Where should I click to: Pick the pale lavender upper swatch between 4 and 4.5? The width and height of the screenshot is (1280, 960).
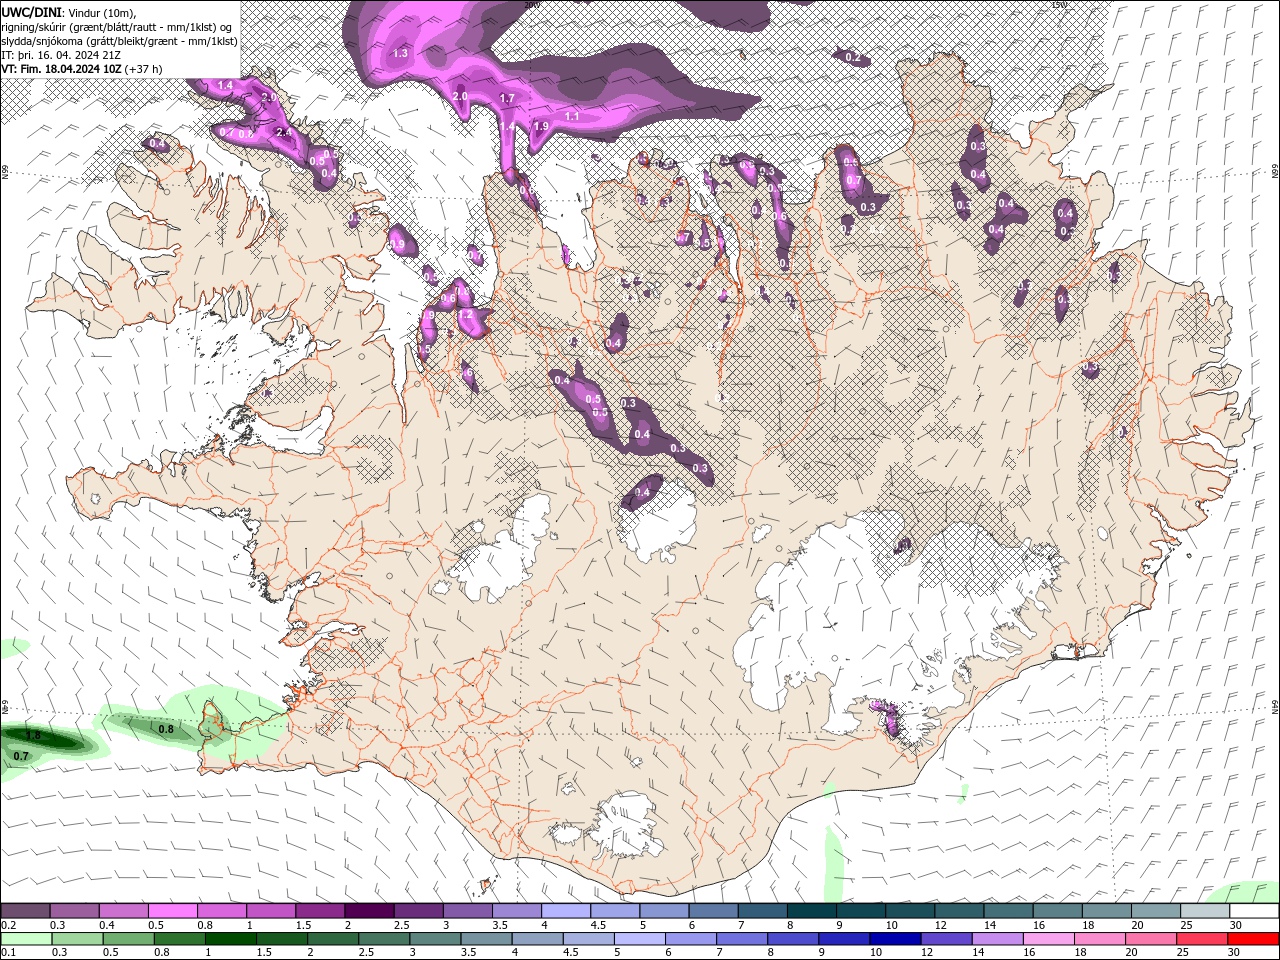(565, 911)
